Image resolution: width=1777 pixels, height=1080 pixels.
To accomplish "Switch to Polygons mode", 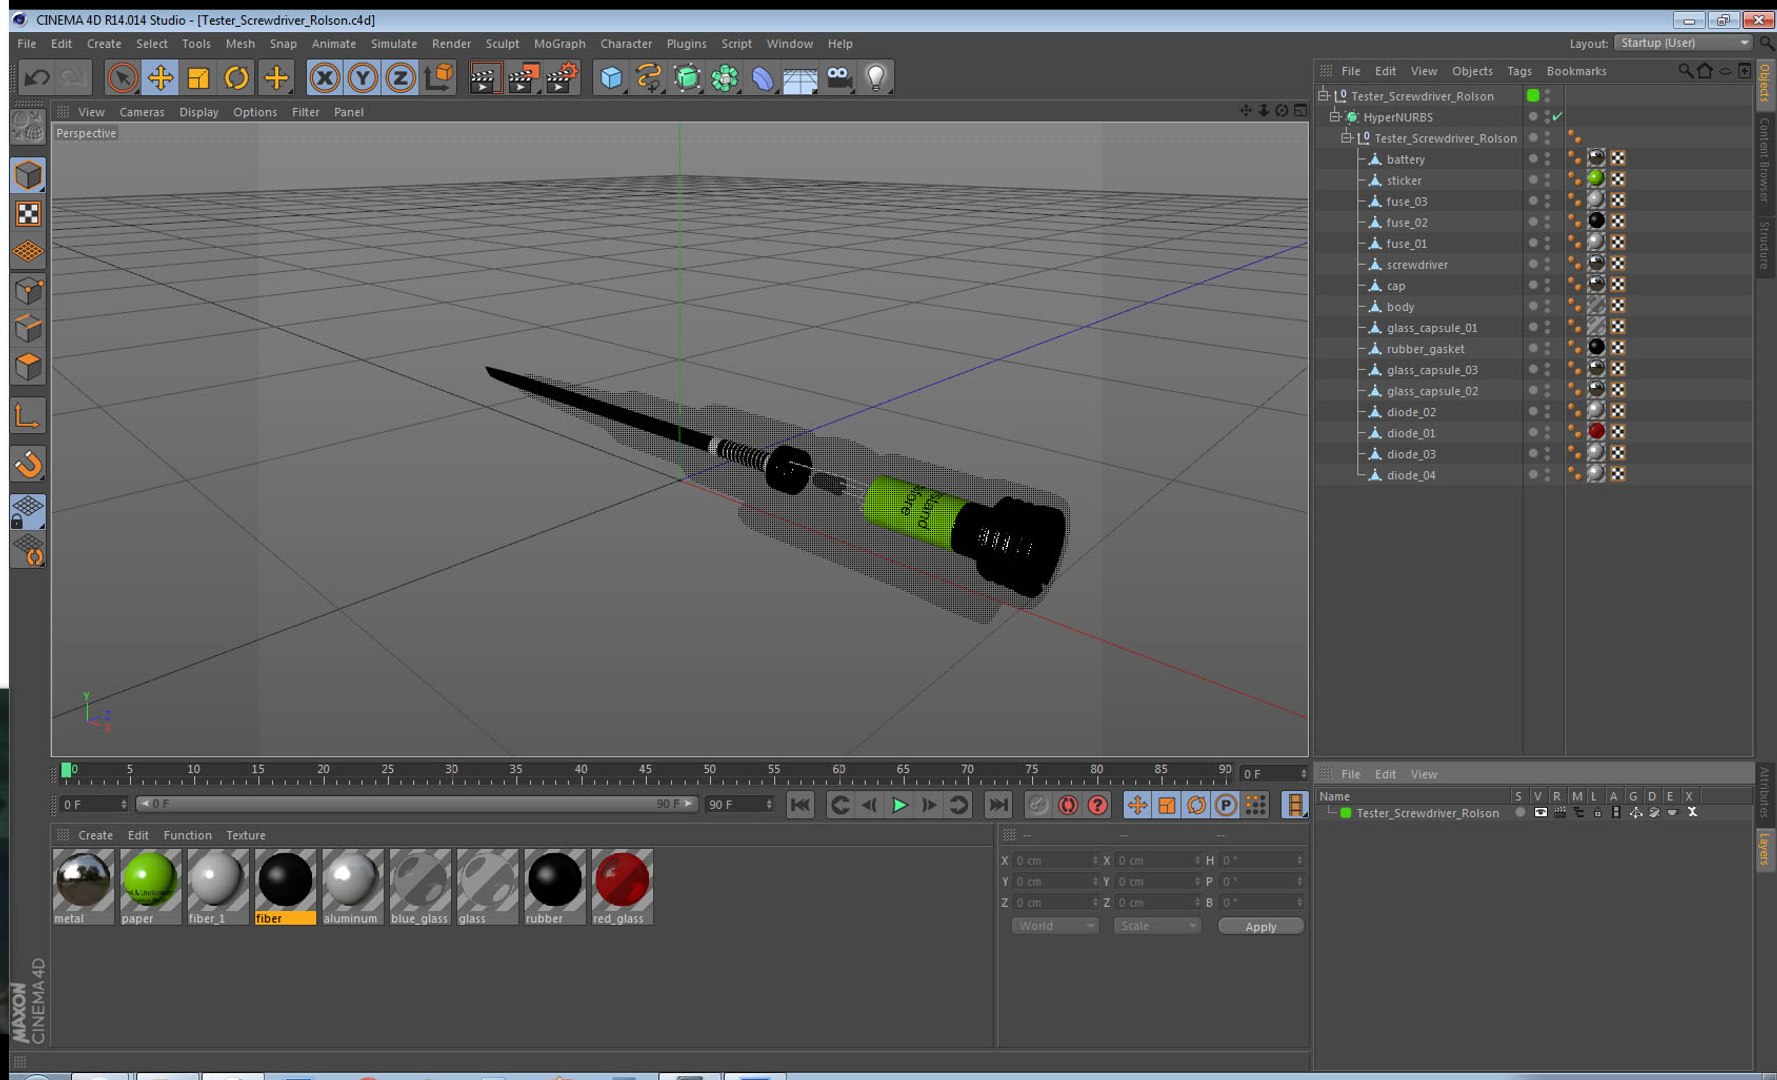I will pyautogui.click(x=28, y=367).
